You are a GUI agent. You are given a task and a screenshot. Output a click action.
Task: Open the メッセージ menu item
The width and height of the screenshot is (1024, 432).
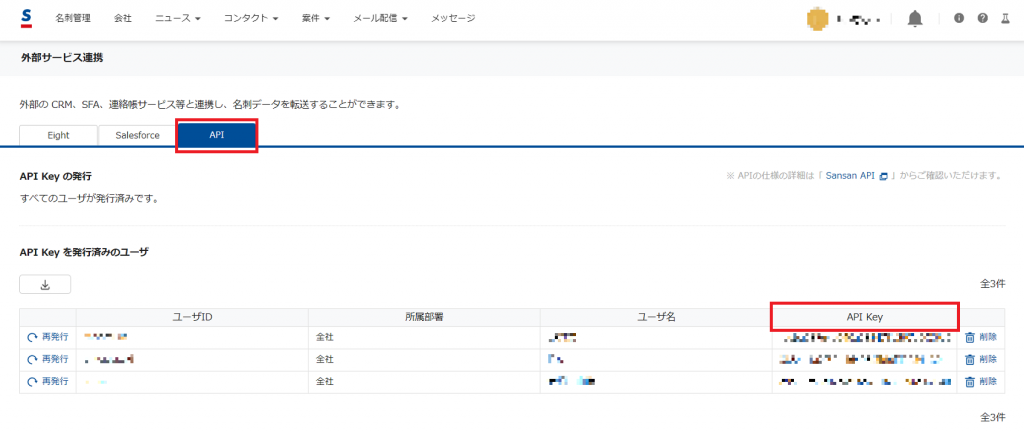point(453,19)
